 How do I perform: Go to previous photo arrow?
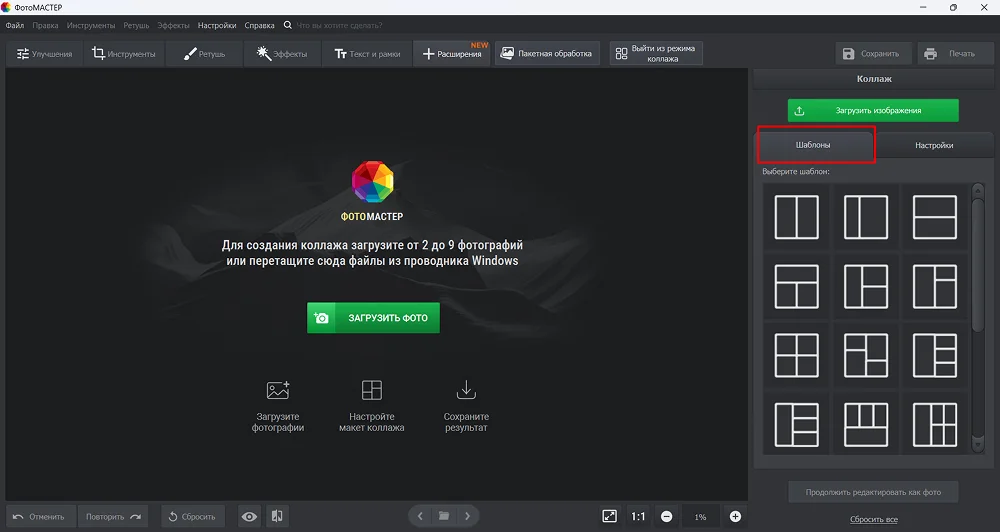click(420, 516)
